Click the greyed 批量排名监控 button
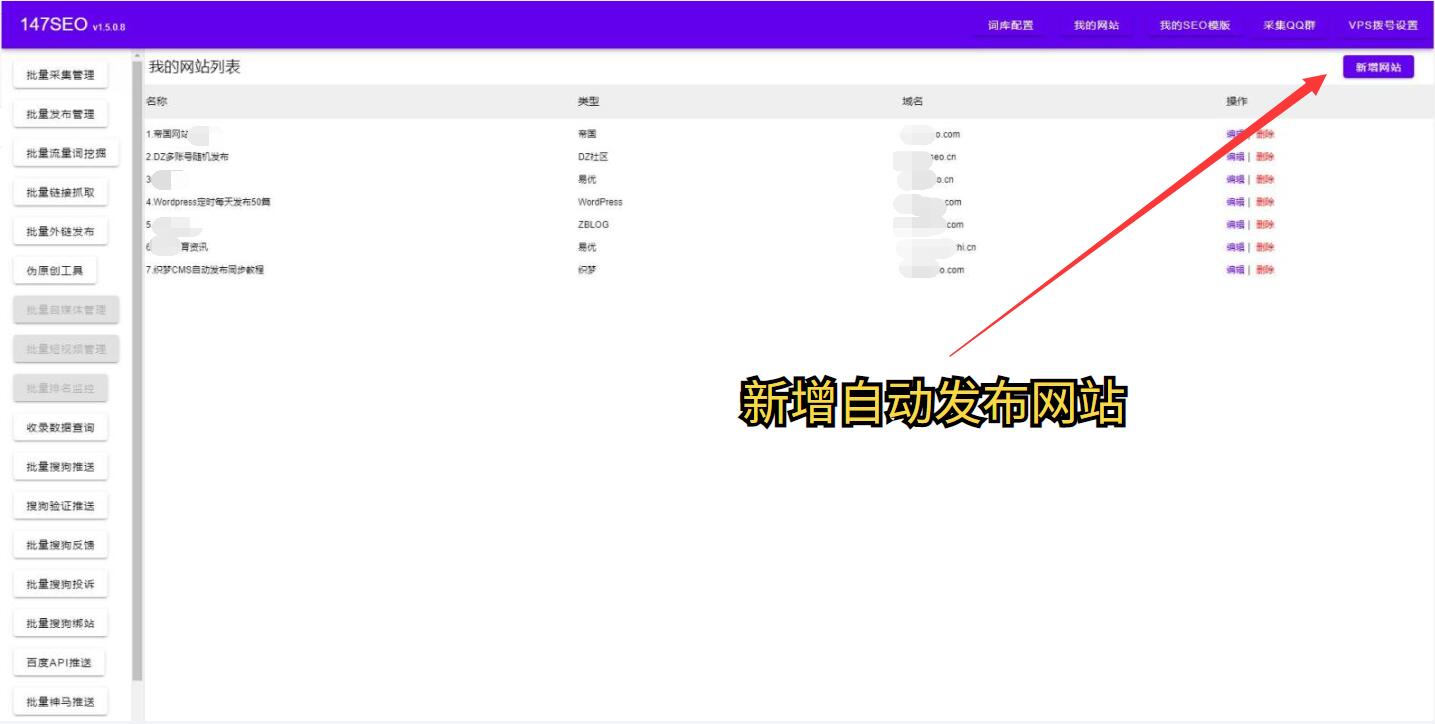This screenshot has width=1435, height=724. 60,388
